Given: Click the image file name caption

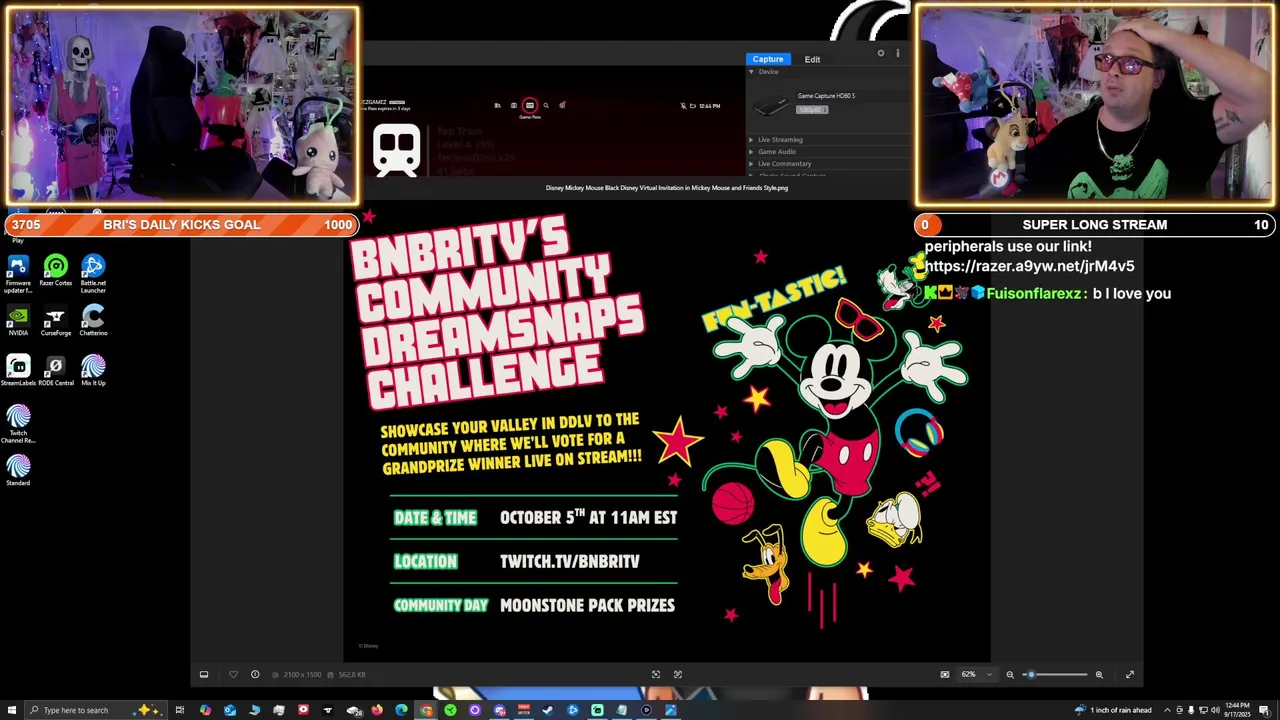Looking at the screenshot, I should coord(667,187).
